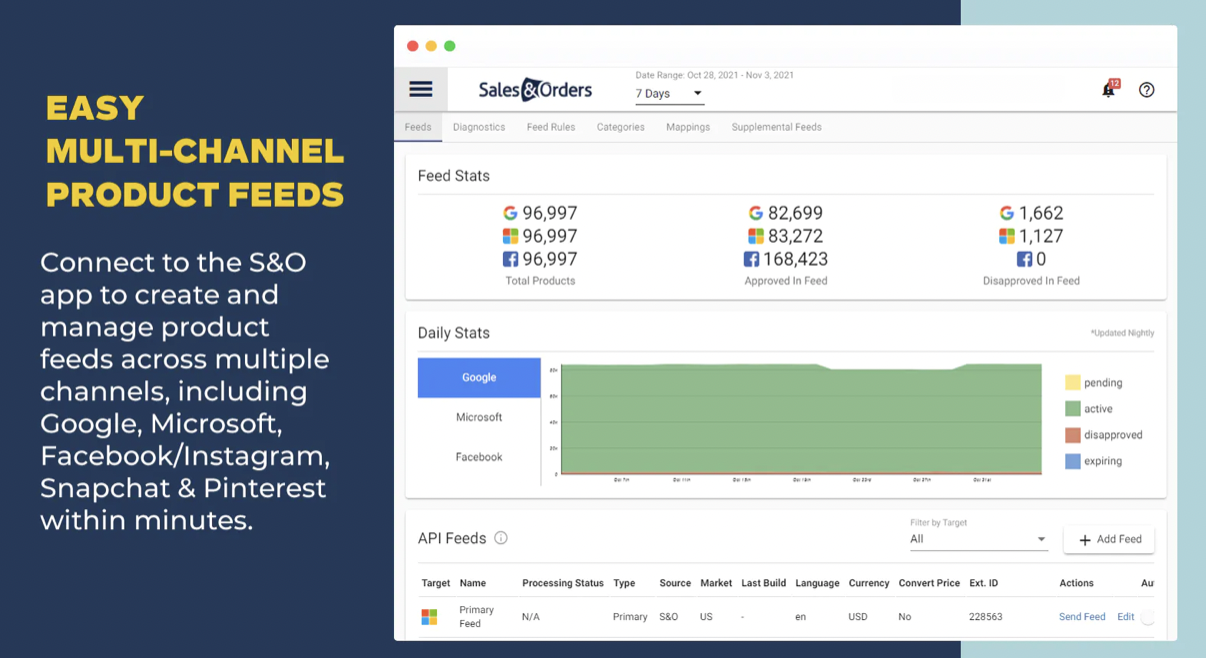Click the help question mark icon

[x=1147, y=90]
